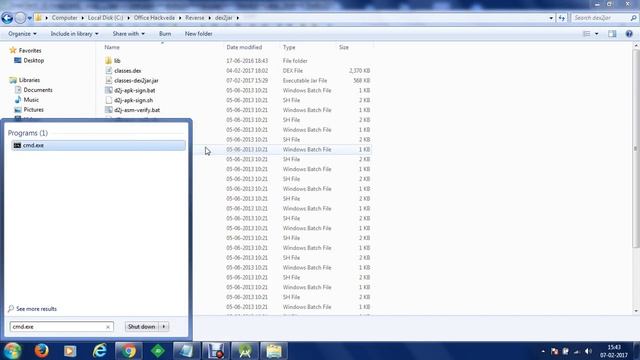The width and height of the screenshot is (640, 360).
Task: Open the address bar history dropdown
Action: coord(551,18)
